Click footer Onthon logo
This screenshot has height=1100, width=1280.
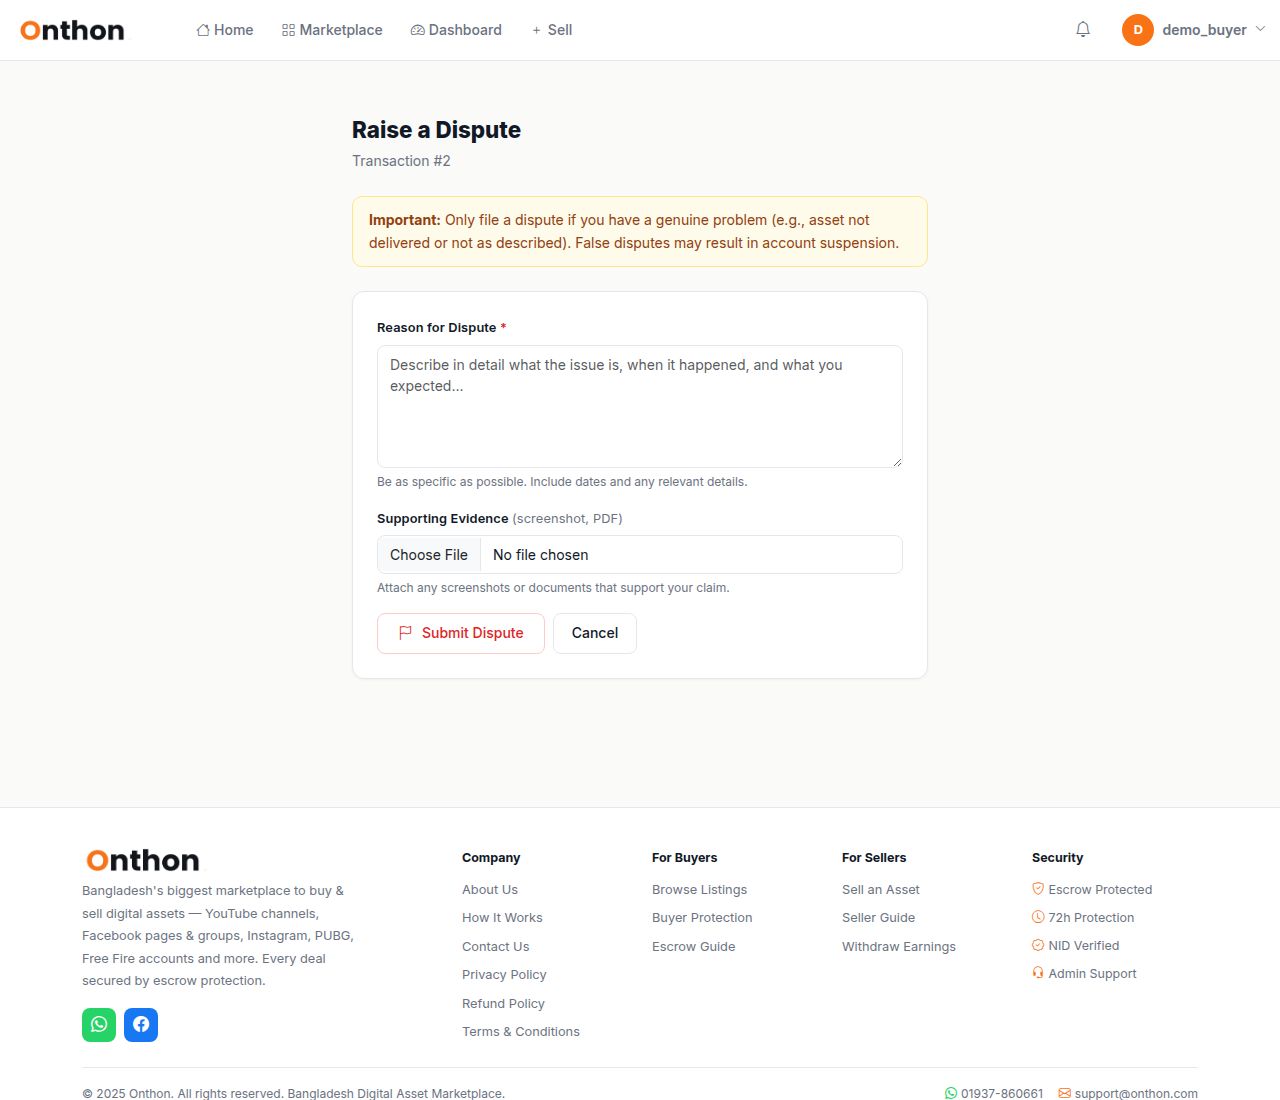[143, 860]
